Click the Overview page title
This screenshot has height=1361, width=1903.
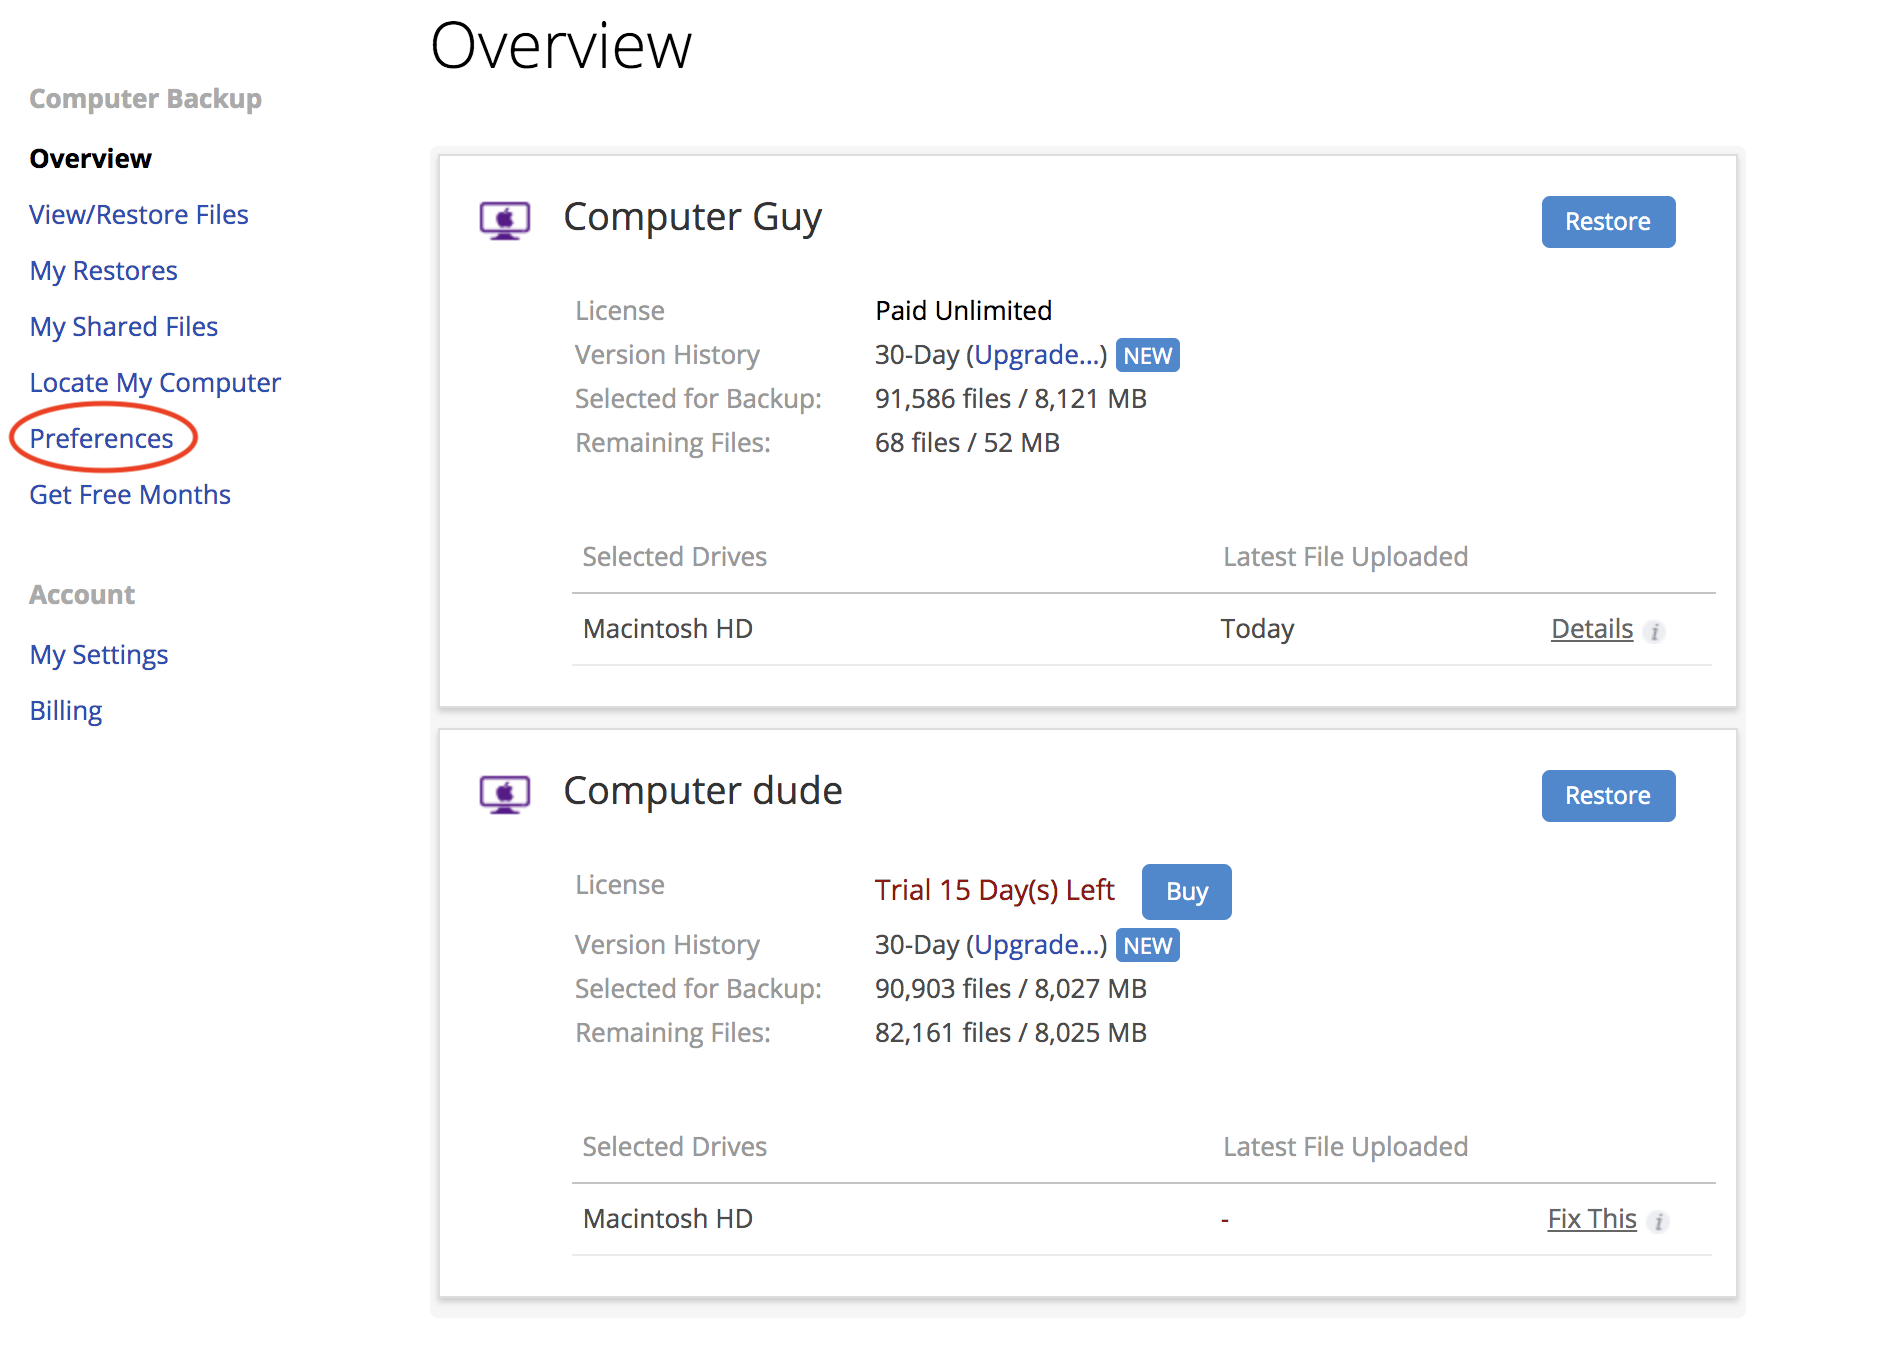(561, 46)
